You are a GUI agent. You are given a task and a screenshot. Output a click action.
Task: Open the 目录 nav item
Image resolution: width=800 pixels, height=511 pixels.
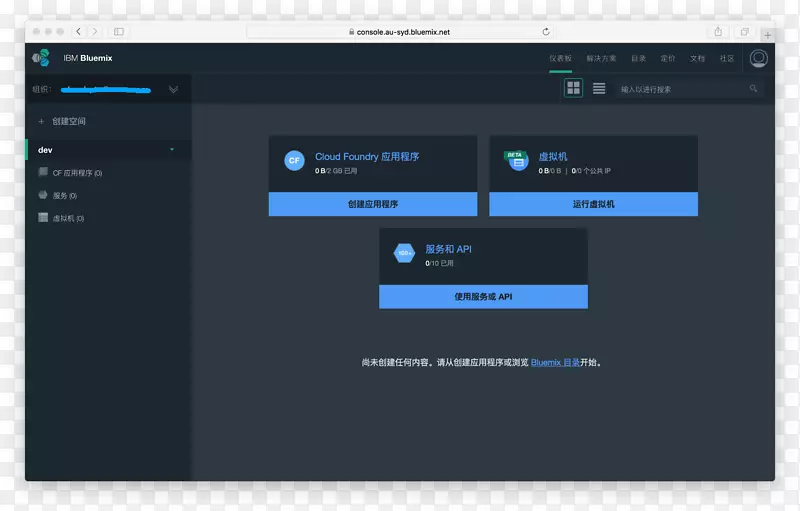click(638, 59)
